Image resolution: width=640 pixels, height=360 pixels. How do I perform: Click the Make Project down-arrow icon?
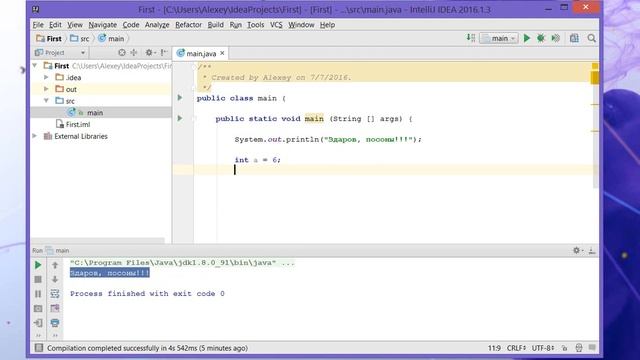point(471,38)
